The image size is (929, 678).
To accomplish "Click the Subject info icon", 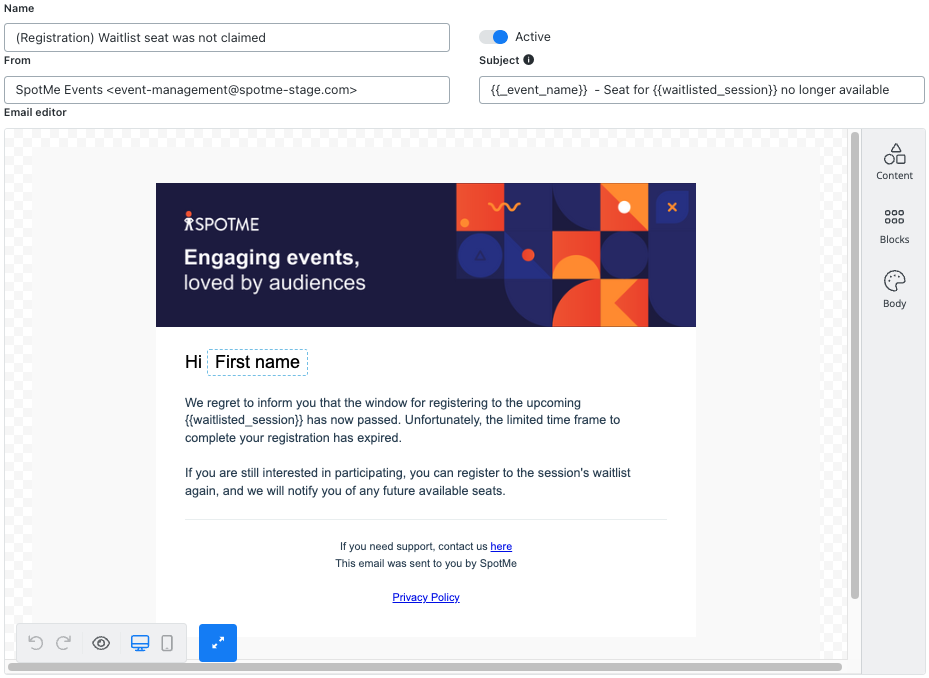I will [x=528, y=59].
